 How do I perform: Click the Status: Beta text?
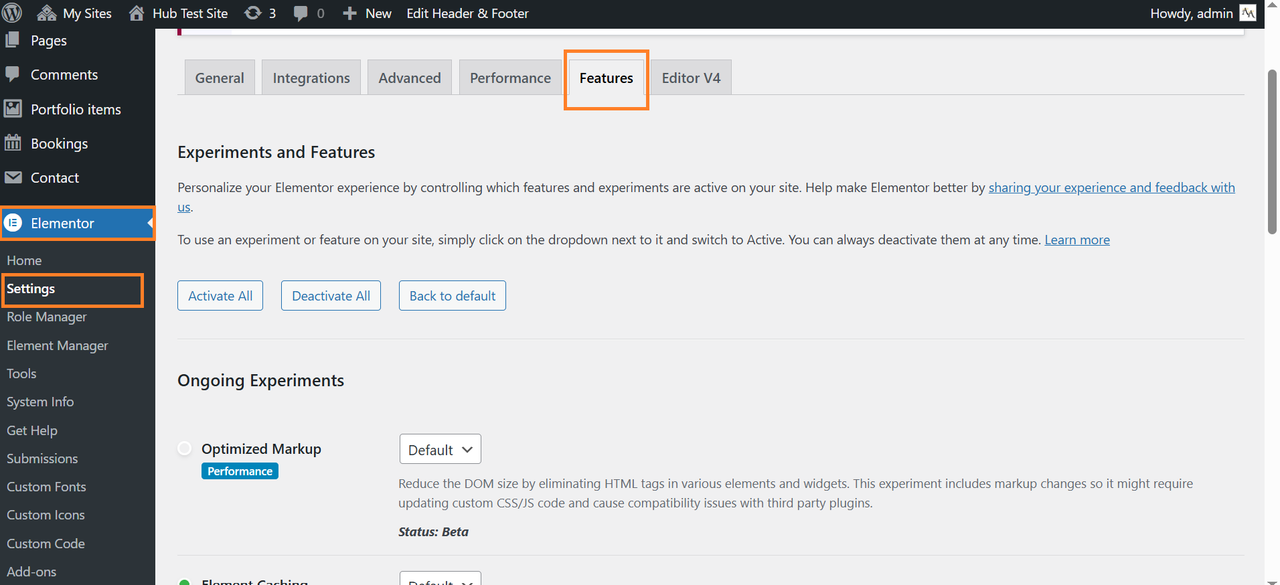(433, 531)
